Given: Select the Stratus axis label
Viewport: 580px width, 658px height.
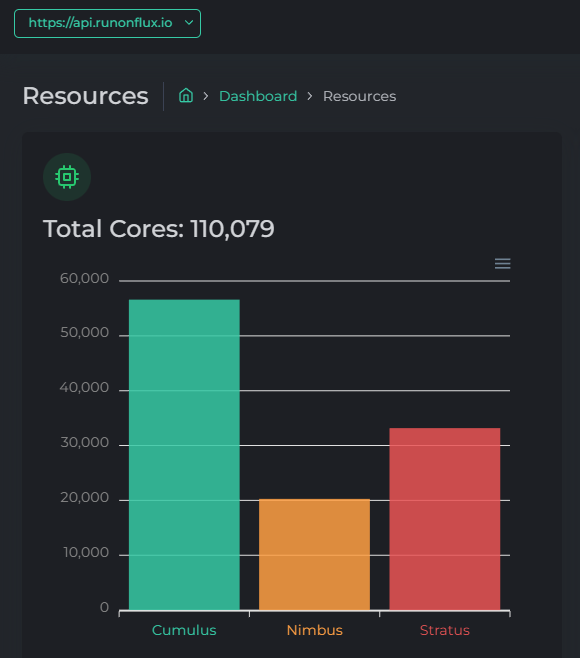Looking at the screenshot, I should coord(444,630).
